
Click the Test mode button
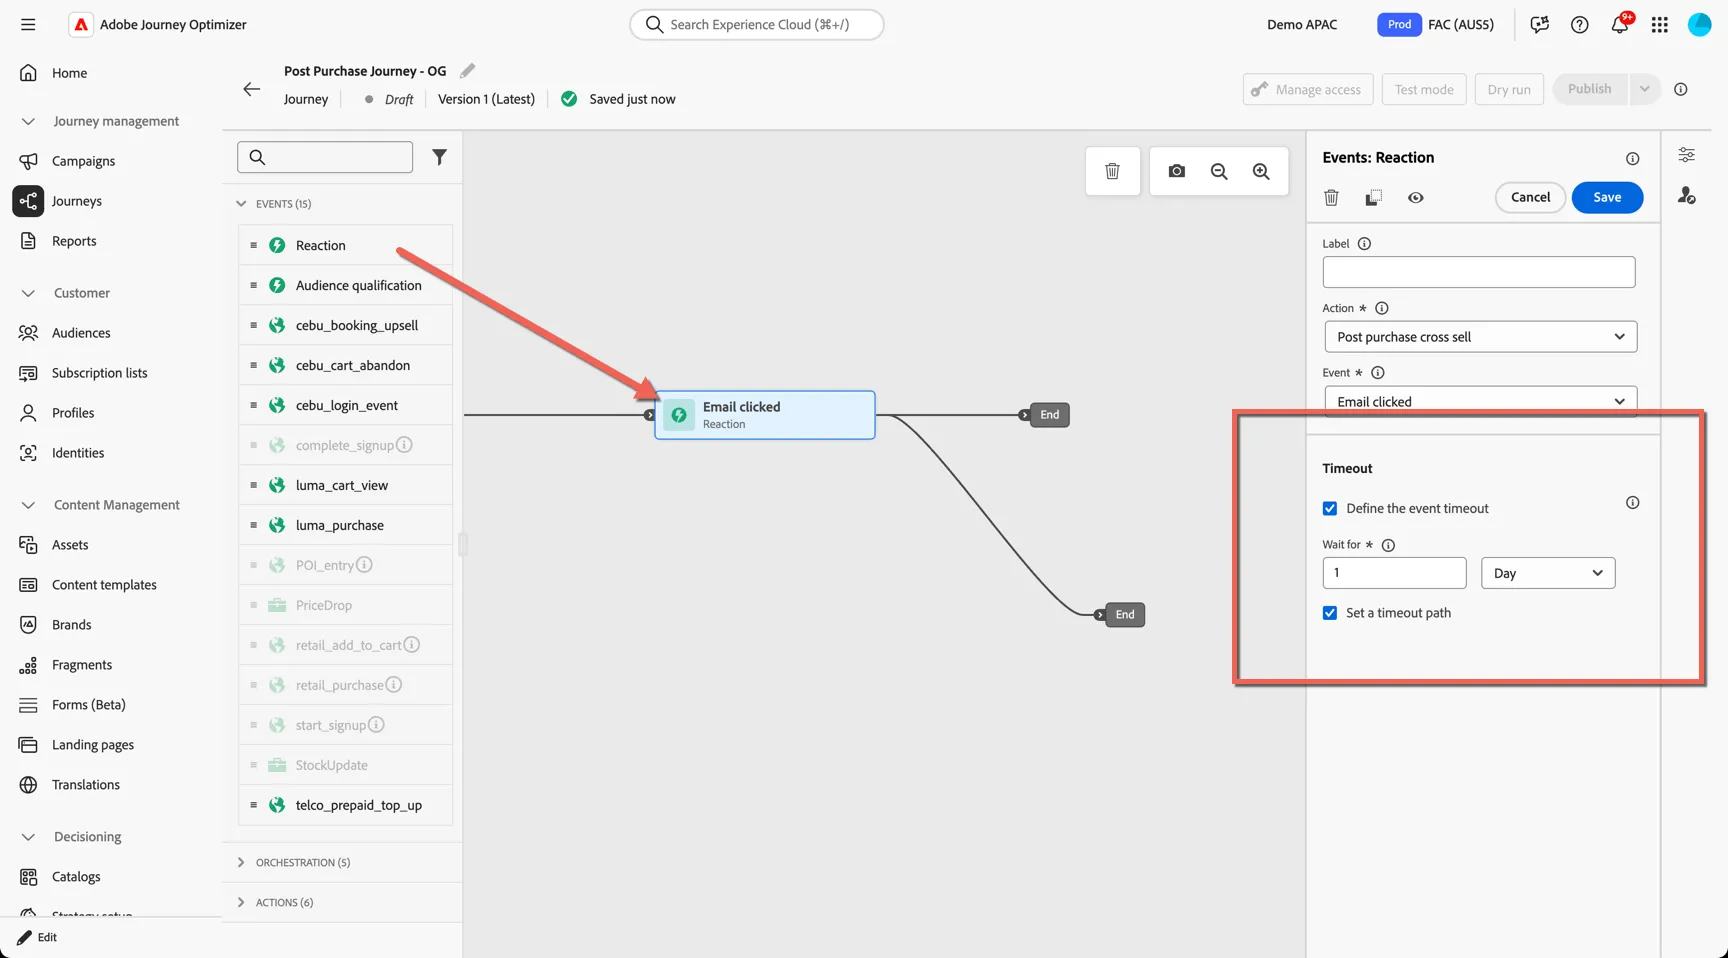(x=1424, y=89)
